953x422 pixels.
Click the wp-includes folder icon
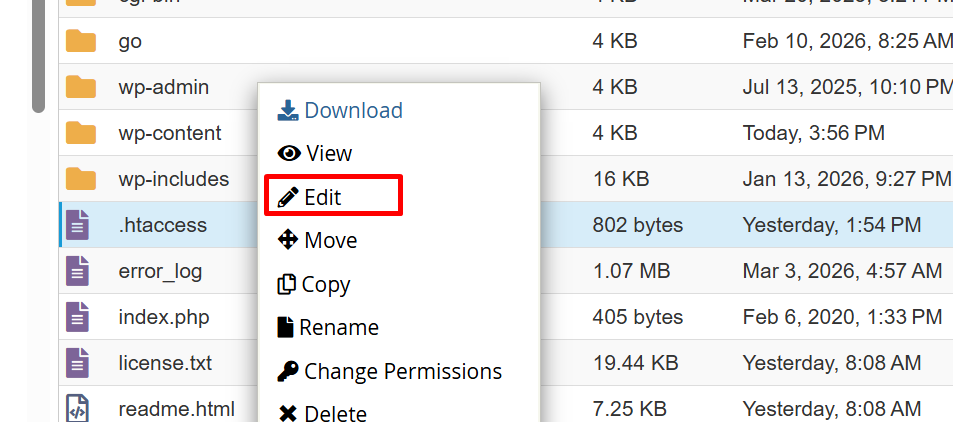click(80, 179)
